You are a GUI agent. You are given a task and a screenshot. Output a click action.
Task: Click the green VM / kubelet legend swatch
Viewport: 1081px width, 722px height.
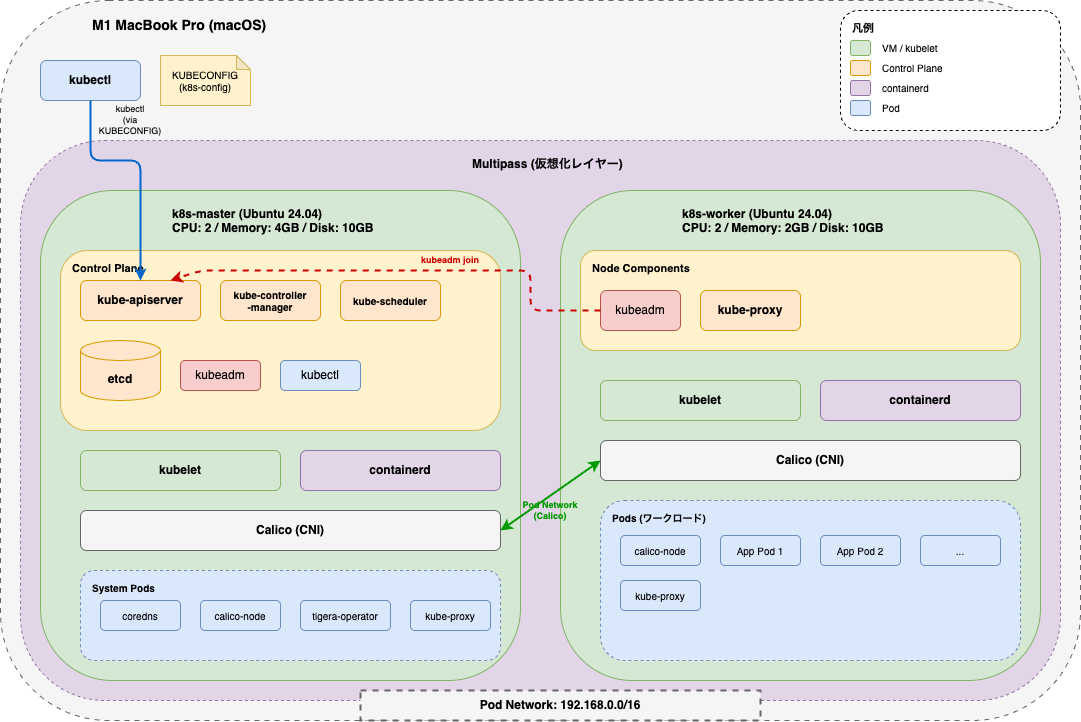pos(860,48)
